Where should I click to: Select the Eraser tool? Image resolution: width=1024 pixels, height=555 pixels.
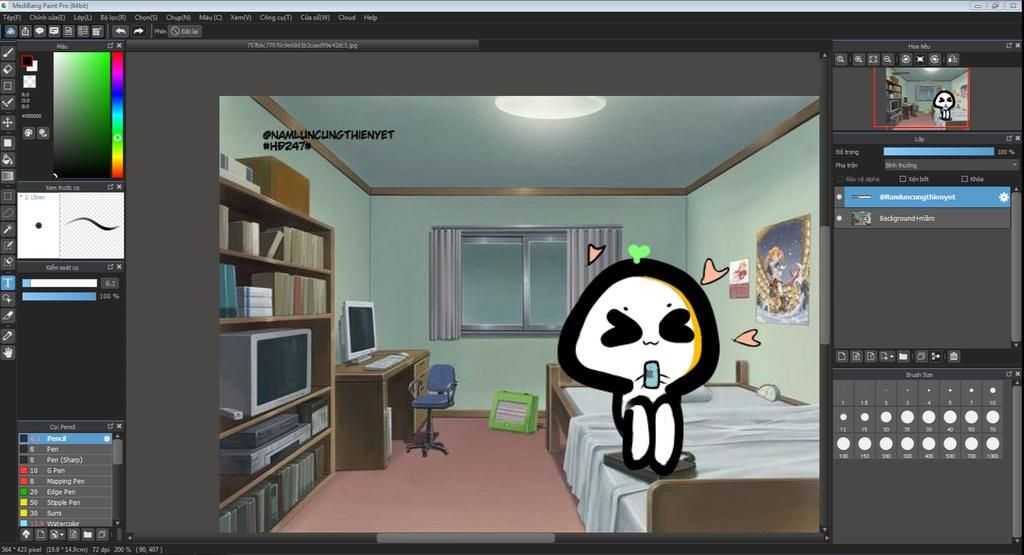[x=8, y=69]
